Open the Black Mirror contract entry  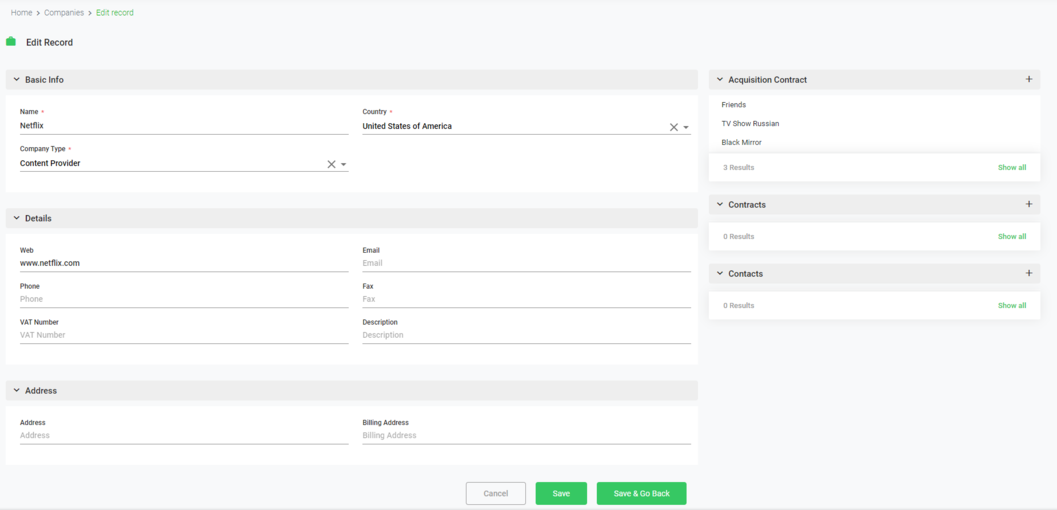click(741, 142)
